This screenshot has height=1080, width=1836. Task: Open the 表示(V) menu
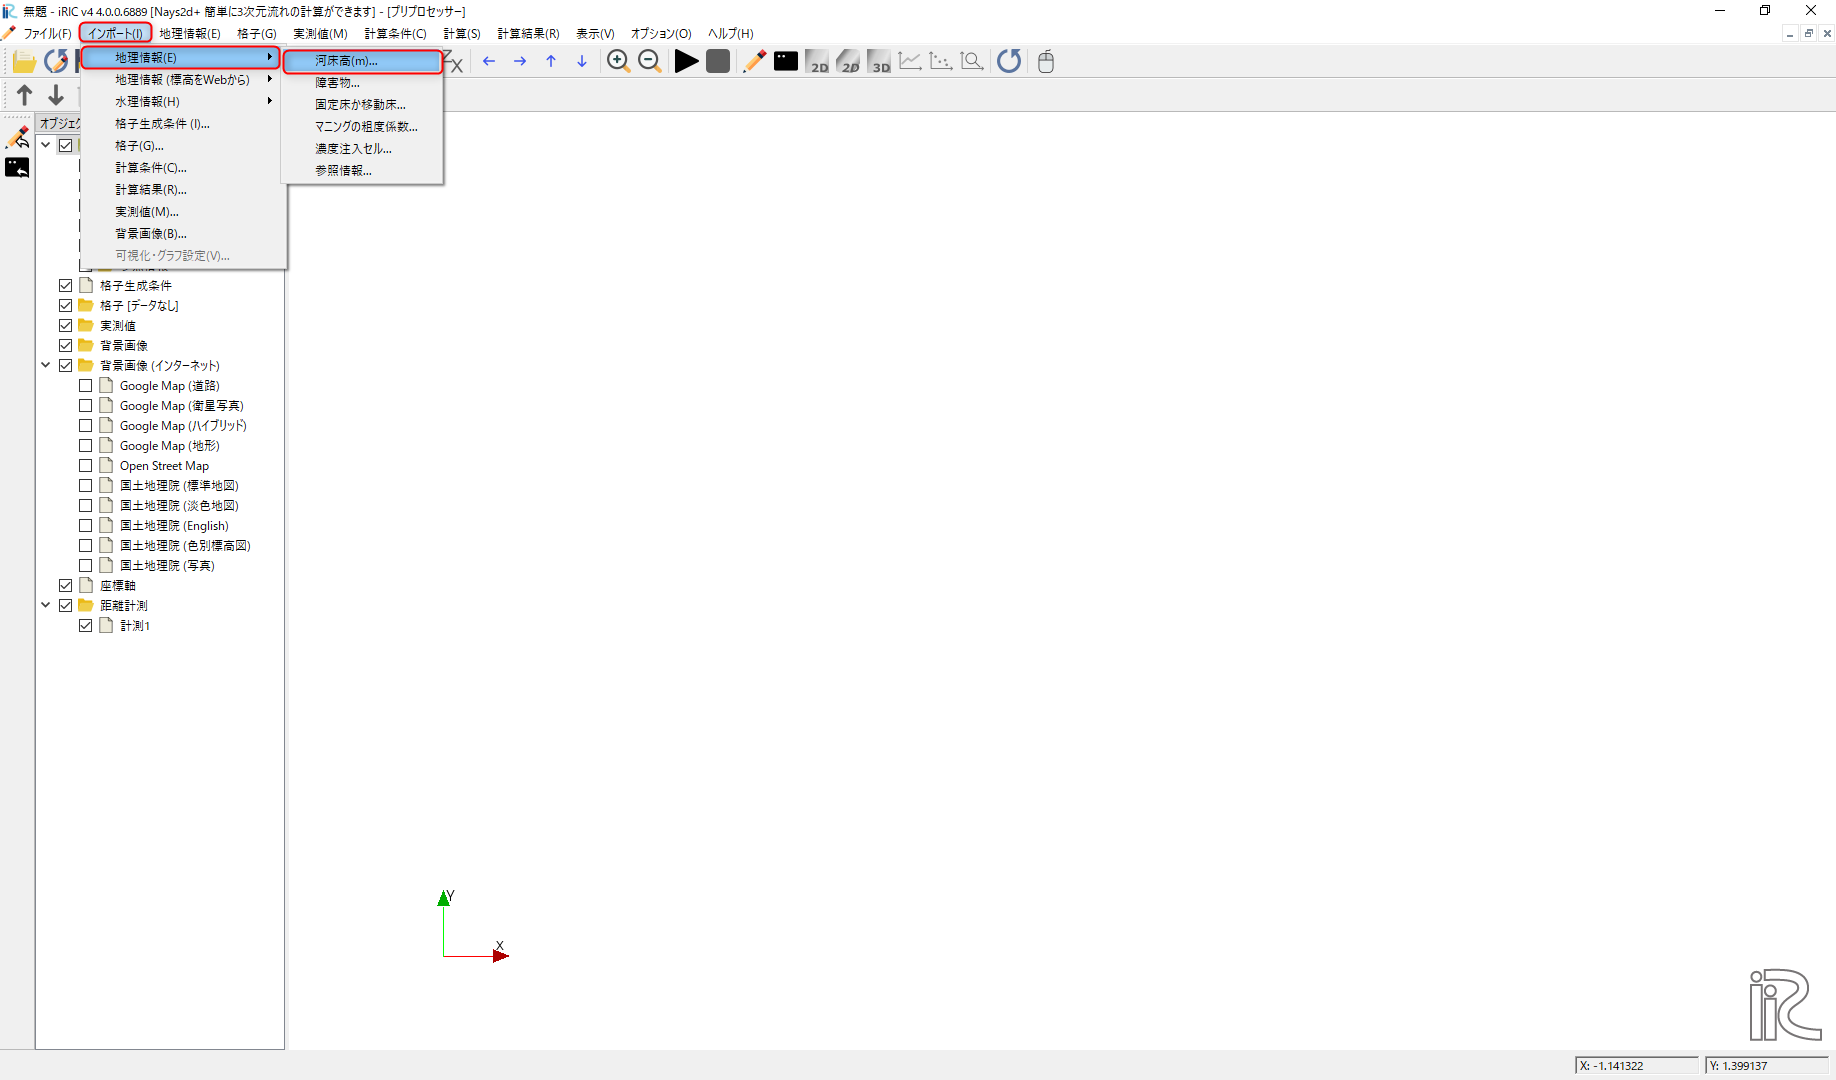(x=595, y=34)
